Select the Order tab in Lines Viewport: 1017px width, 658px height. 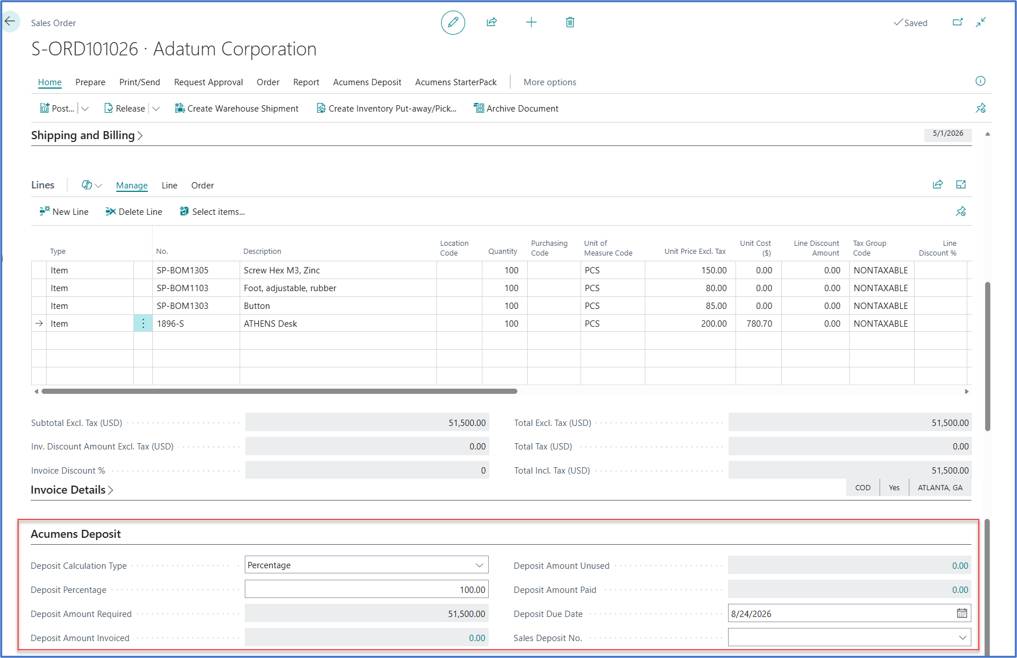coord(202,186)
